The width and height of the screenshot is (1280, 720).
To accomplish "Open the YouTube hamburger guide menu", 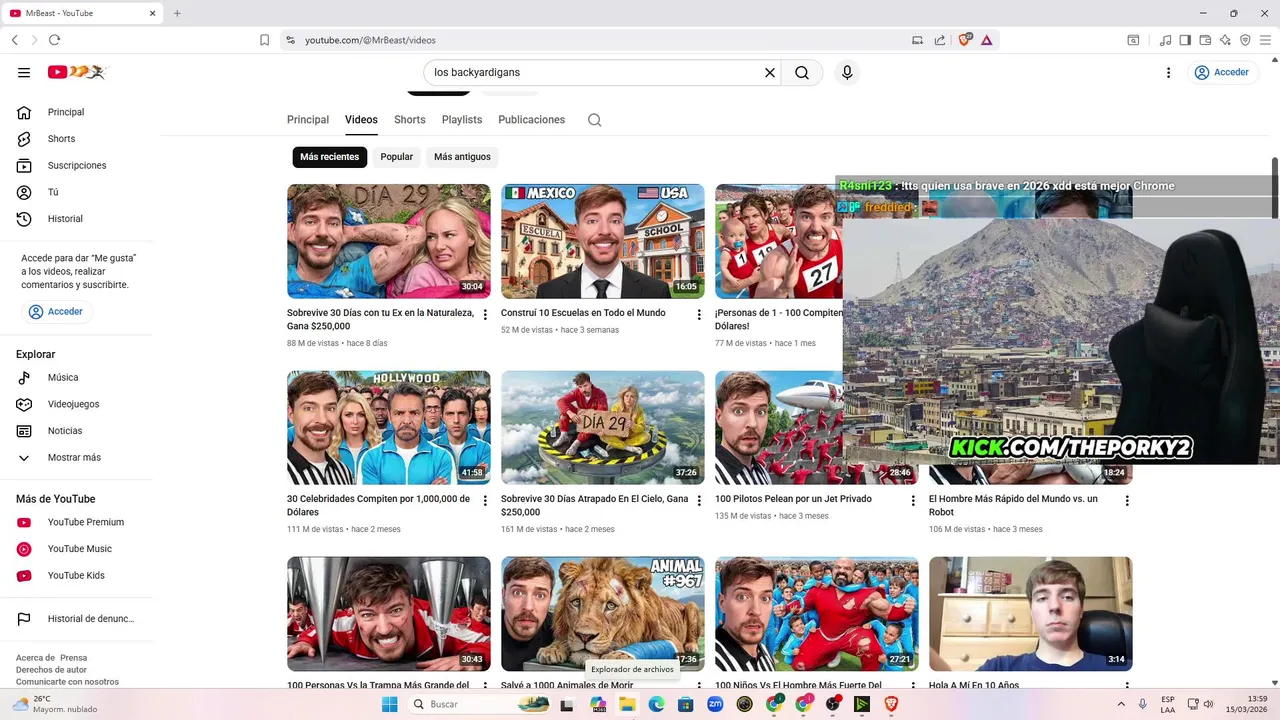I will click(24, 72).
